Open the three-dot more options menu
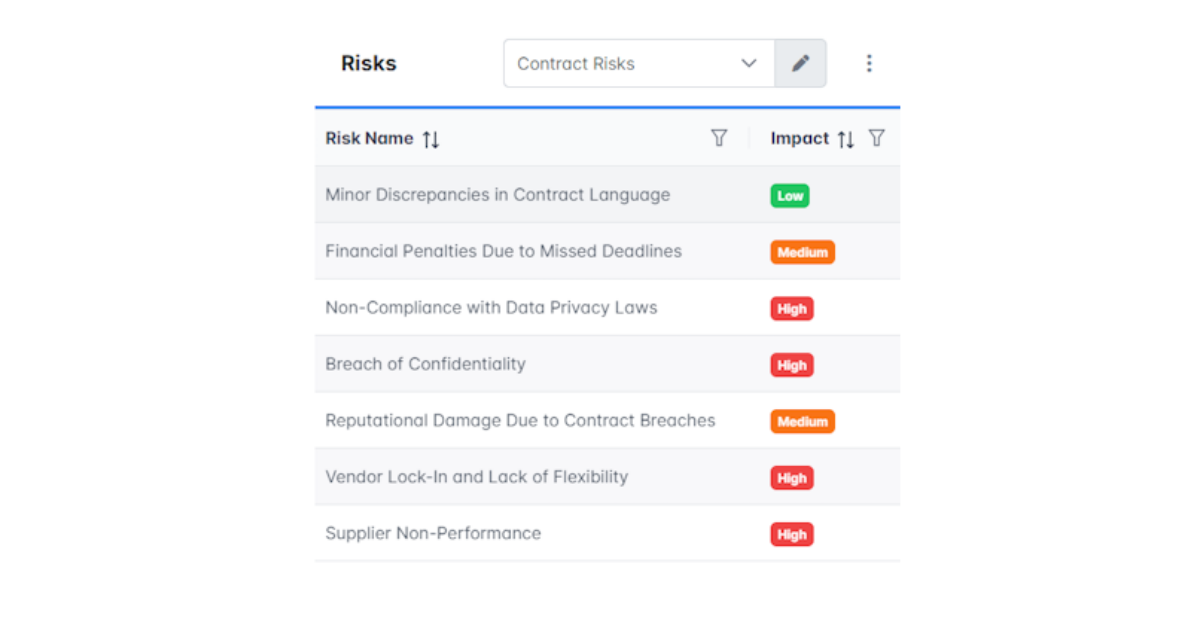This screenshot has width=1200, height=628. click(869, 63)
